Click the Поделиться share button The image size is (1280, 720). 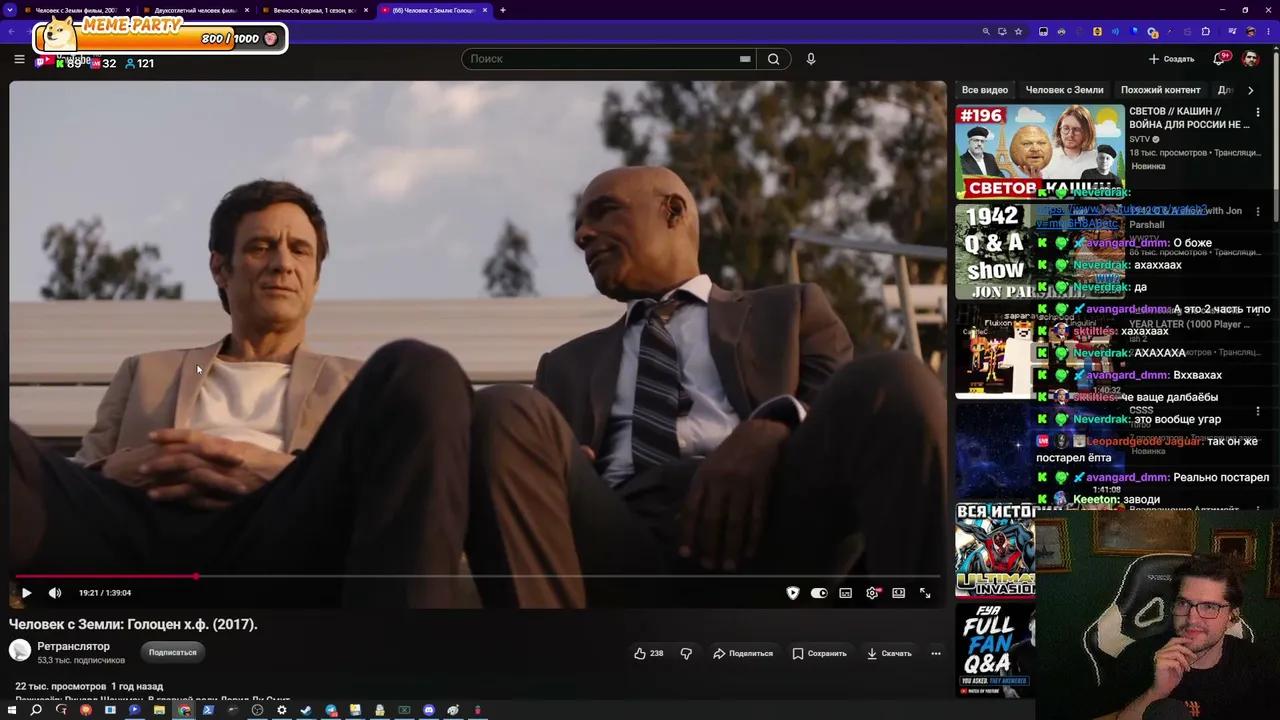click(743, 653)
